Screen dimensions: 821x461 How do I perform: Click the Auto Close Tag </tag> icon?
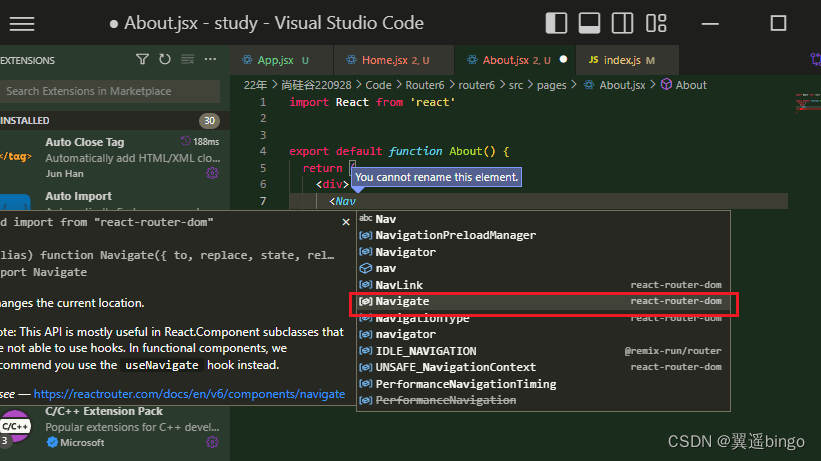click(x=16, y=156)
